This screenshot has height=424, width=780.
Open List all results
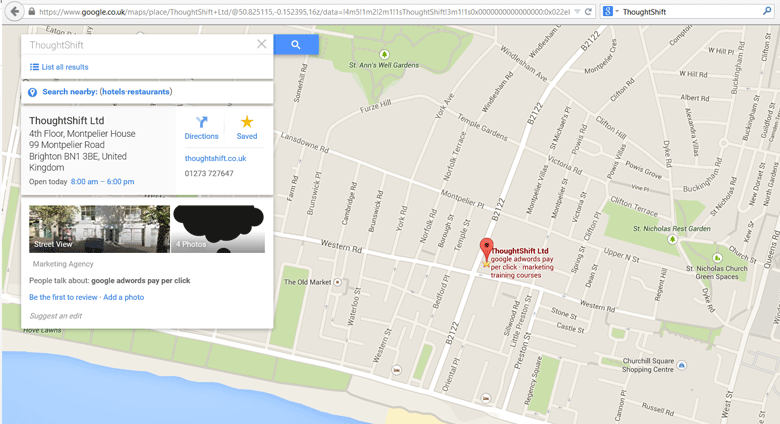tap(59, 67)
